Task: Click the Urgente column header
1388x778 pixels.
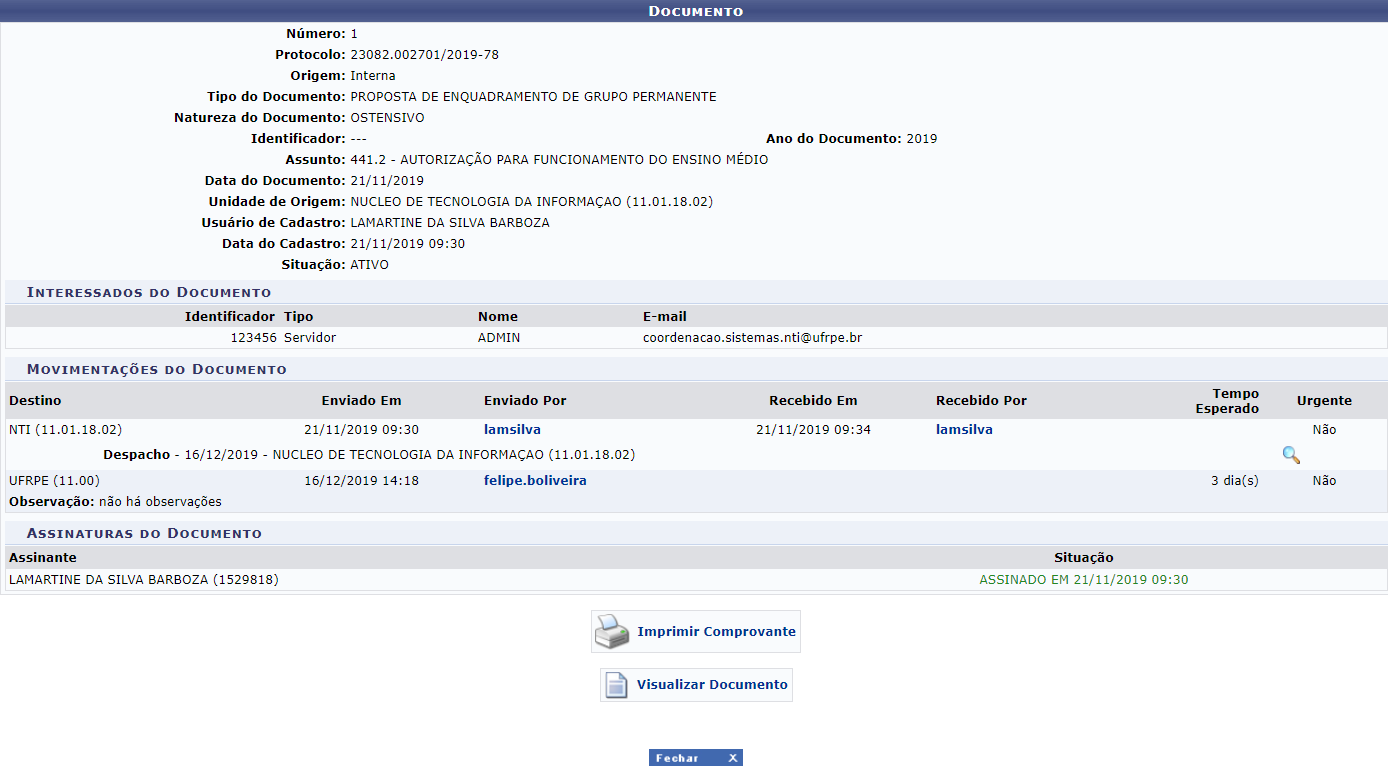Action: pyautogui.click(x=1324, y=401)
